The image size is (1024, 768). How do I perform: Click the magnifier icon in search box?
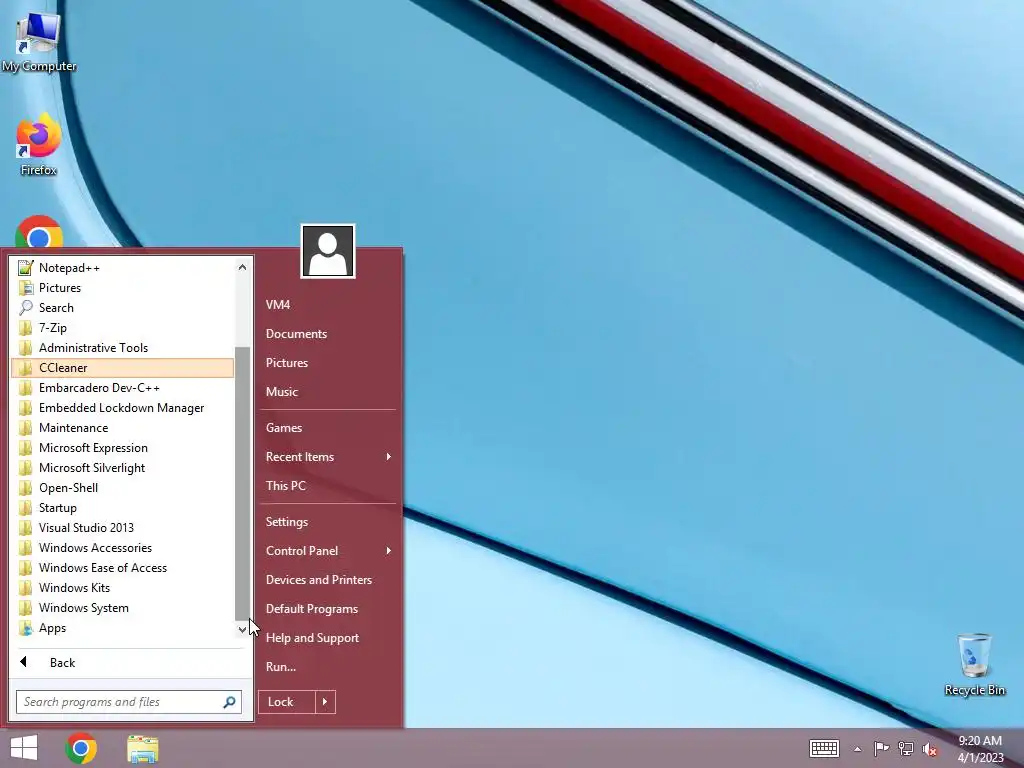229,702
